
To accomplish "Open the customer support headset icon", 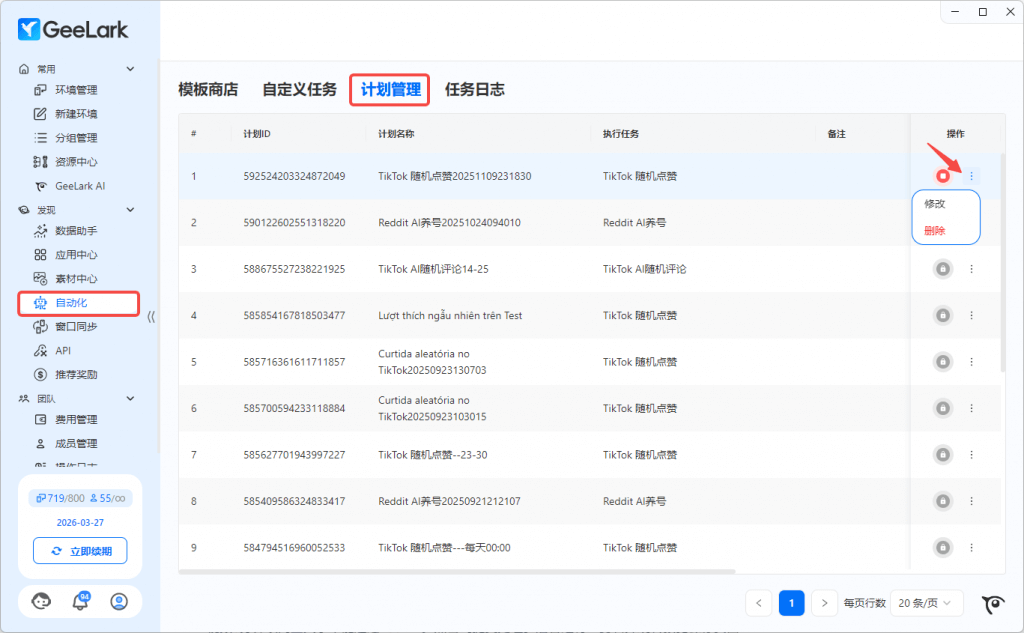I will point(42,601).
